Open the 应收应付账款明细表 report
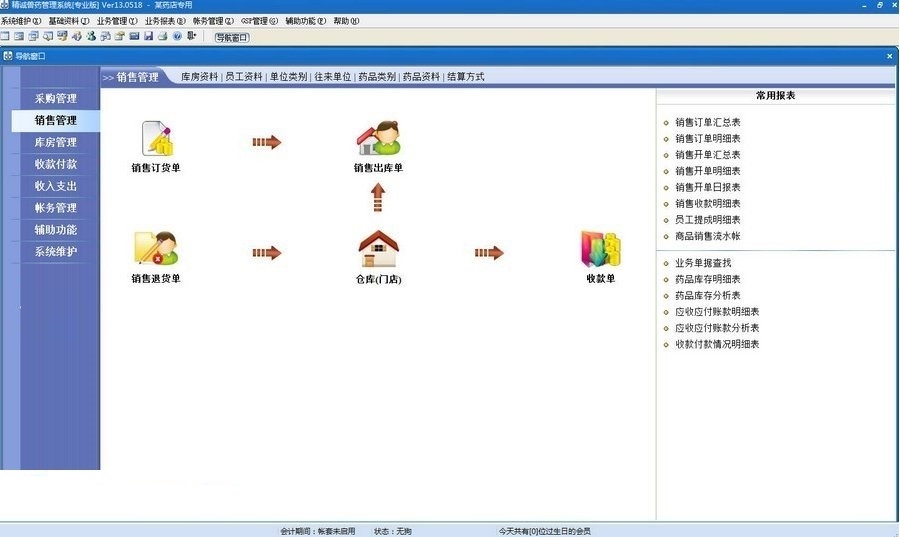 717,312
